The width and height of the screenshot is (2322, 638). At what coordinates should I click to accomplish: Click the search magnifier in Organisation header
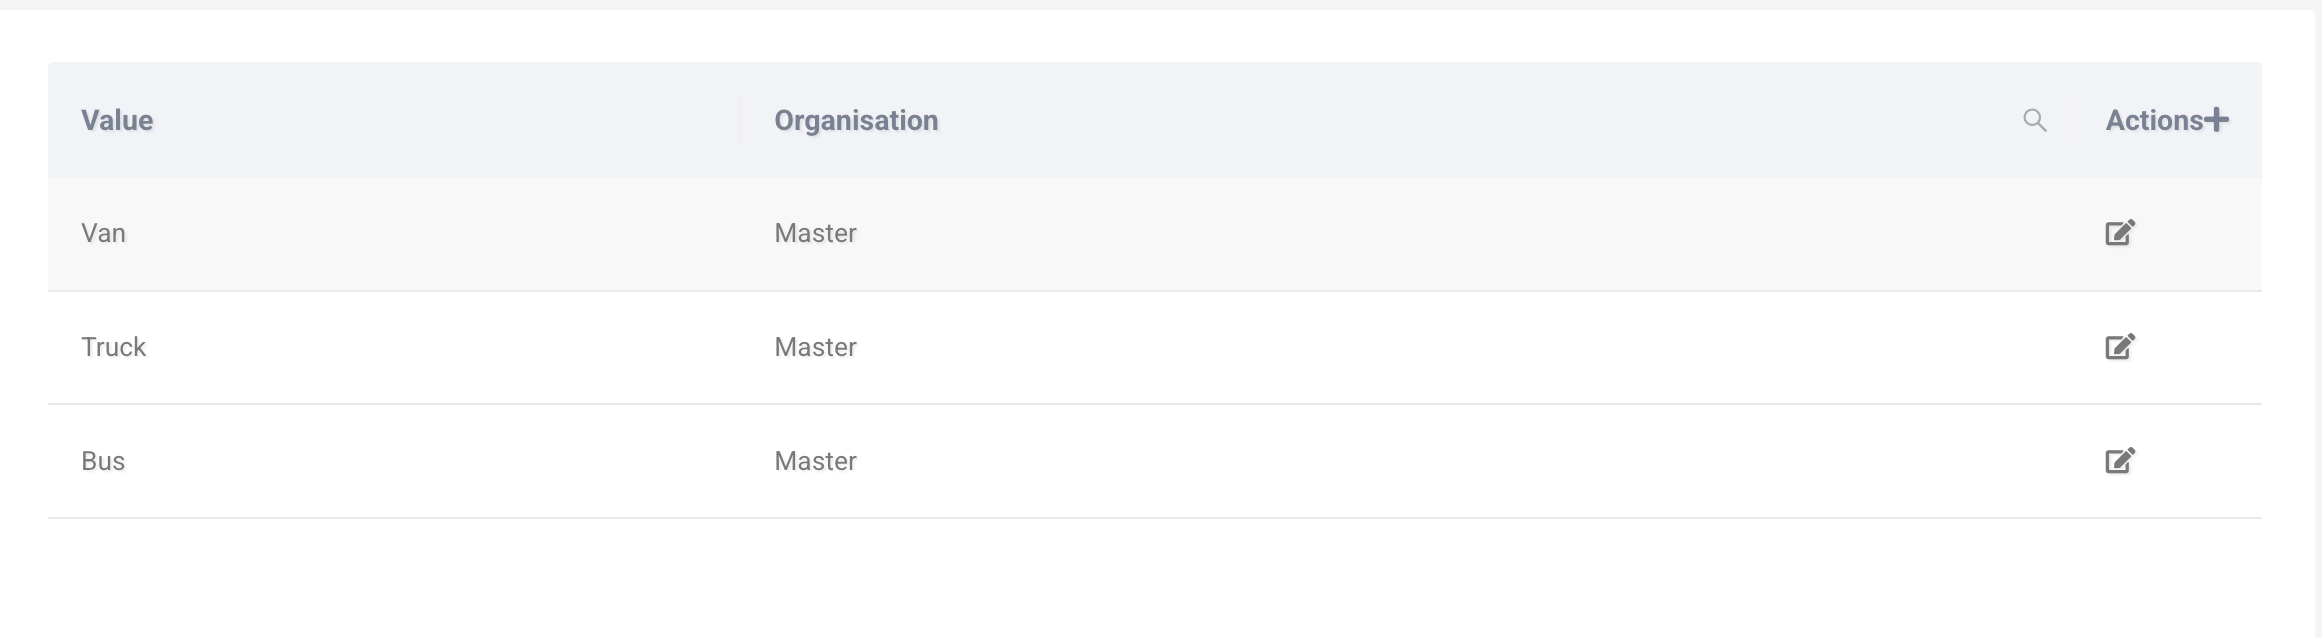click(x=2034, y=120)
